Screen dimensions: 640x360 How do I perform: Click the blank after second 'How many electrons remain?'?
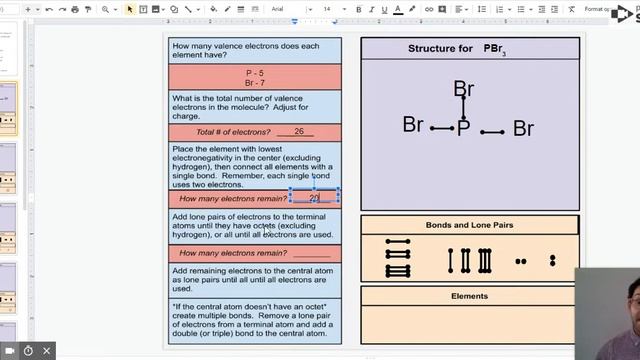click(312, 254)
